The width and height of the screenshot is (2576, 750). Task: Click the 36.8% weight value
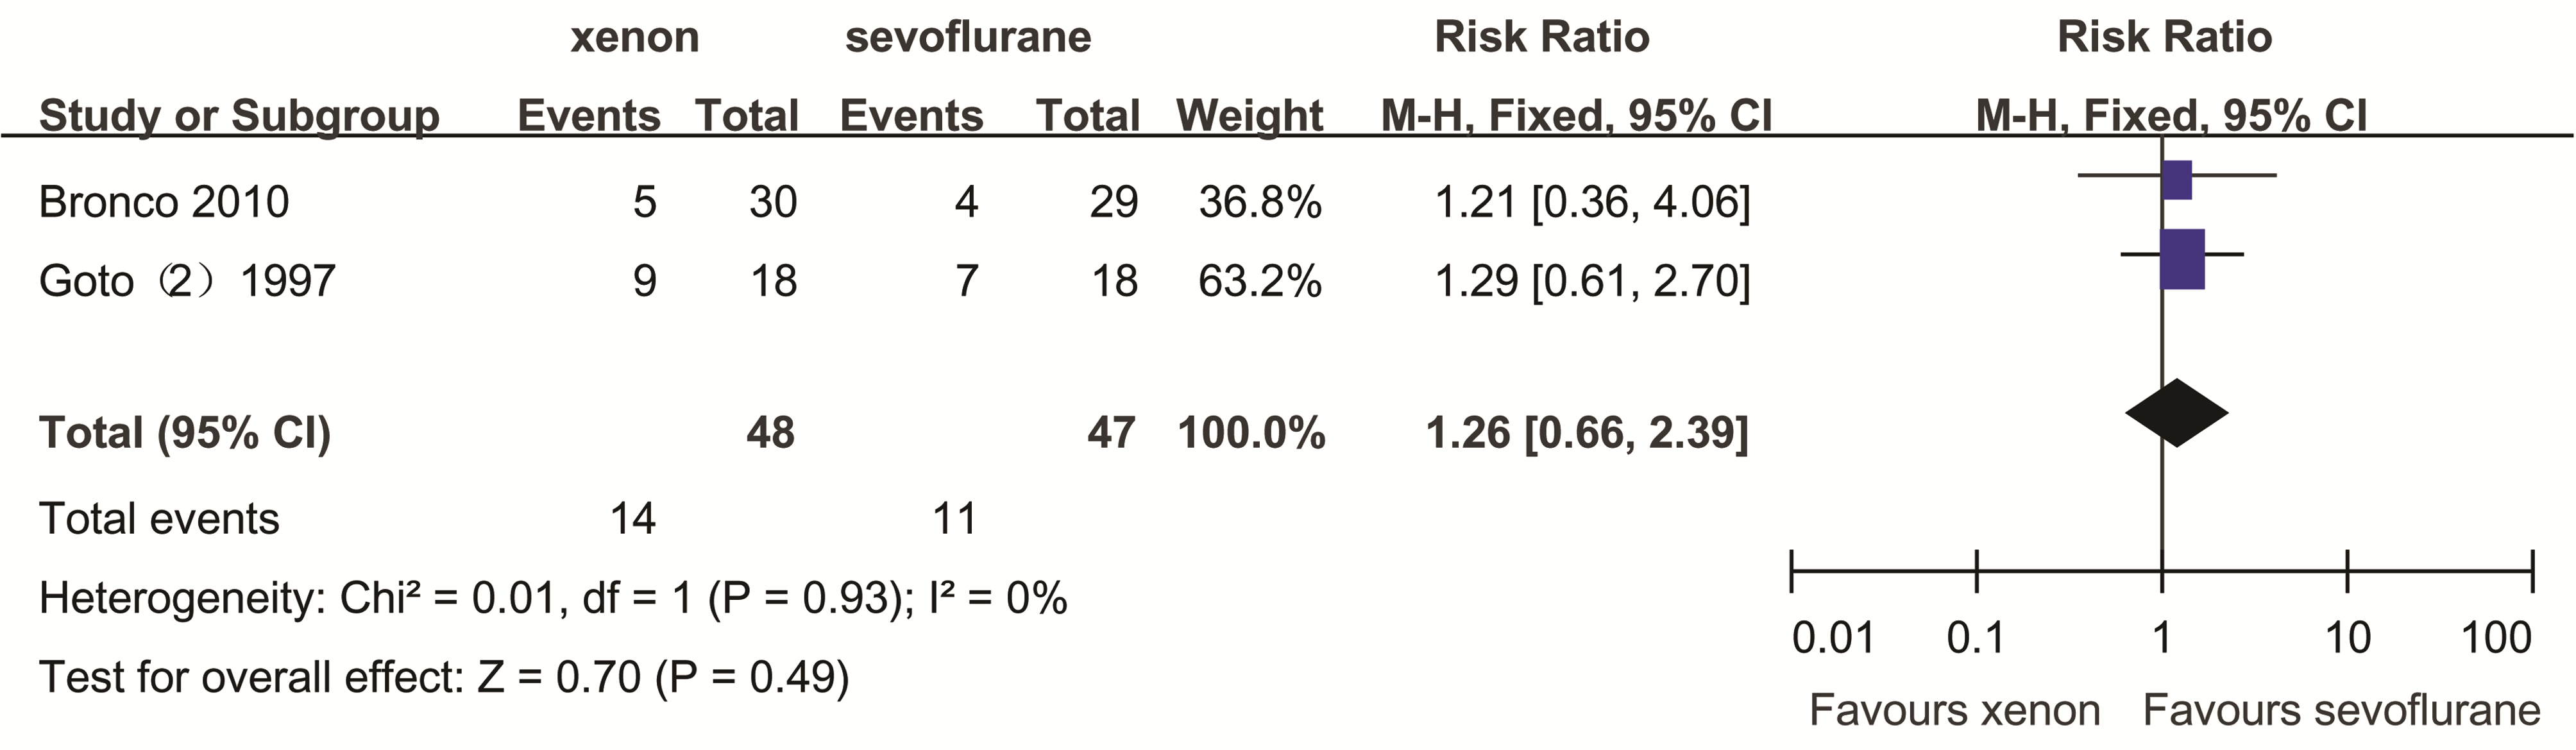pyautogui.click(x=1260, y=202)
